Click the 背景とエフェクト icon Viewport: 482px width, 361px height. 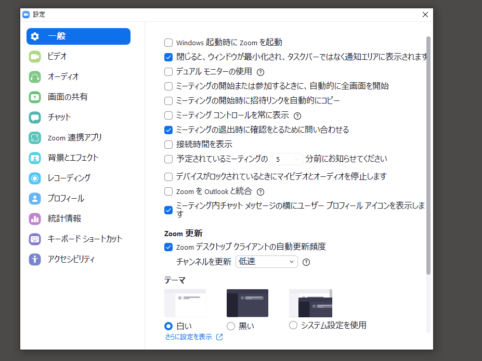point(35,158)
